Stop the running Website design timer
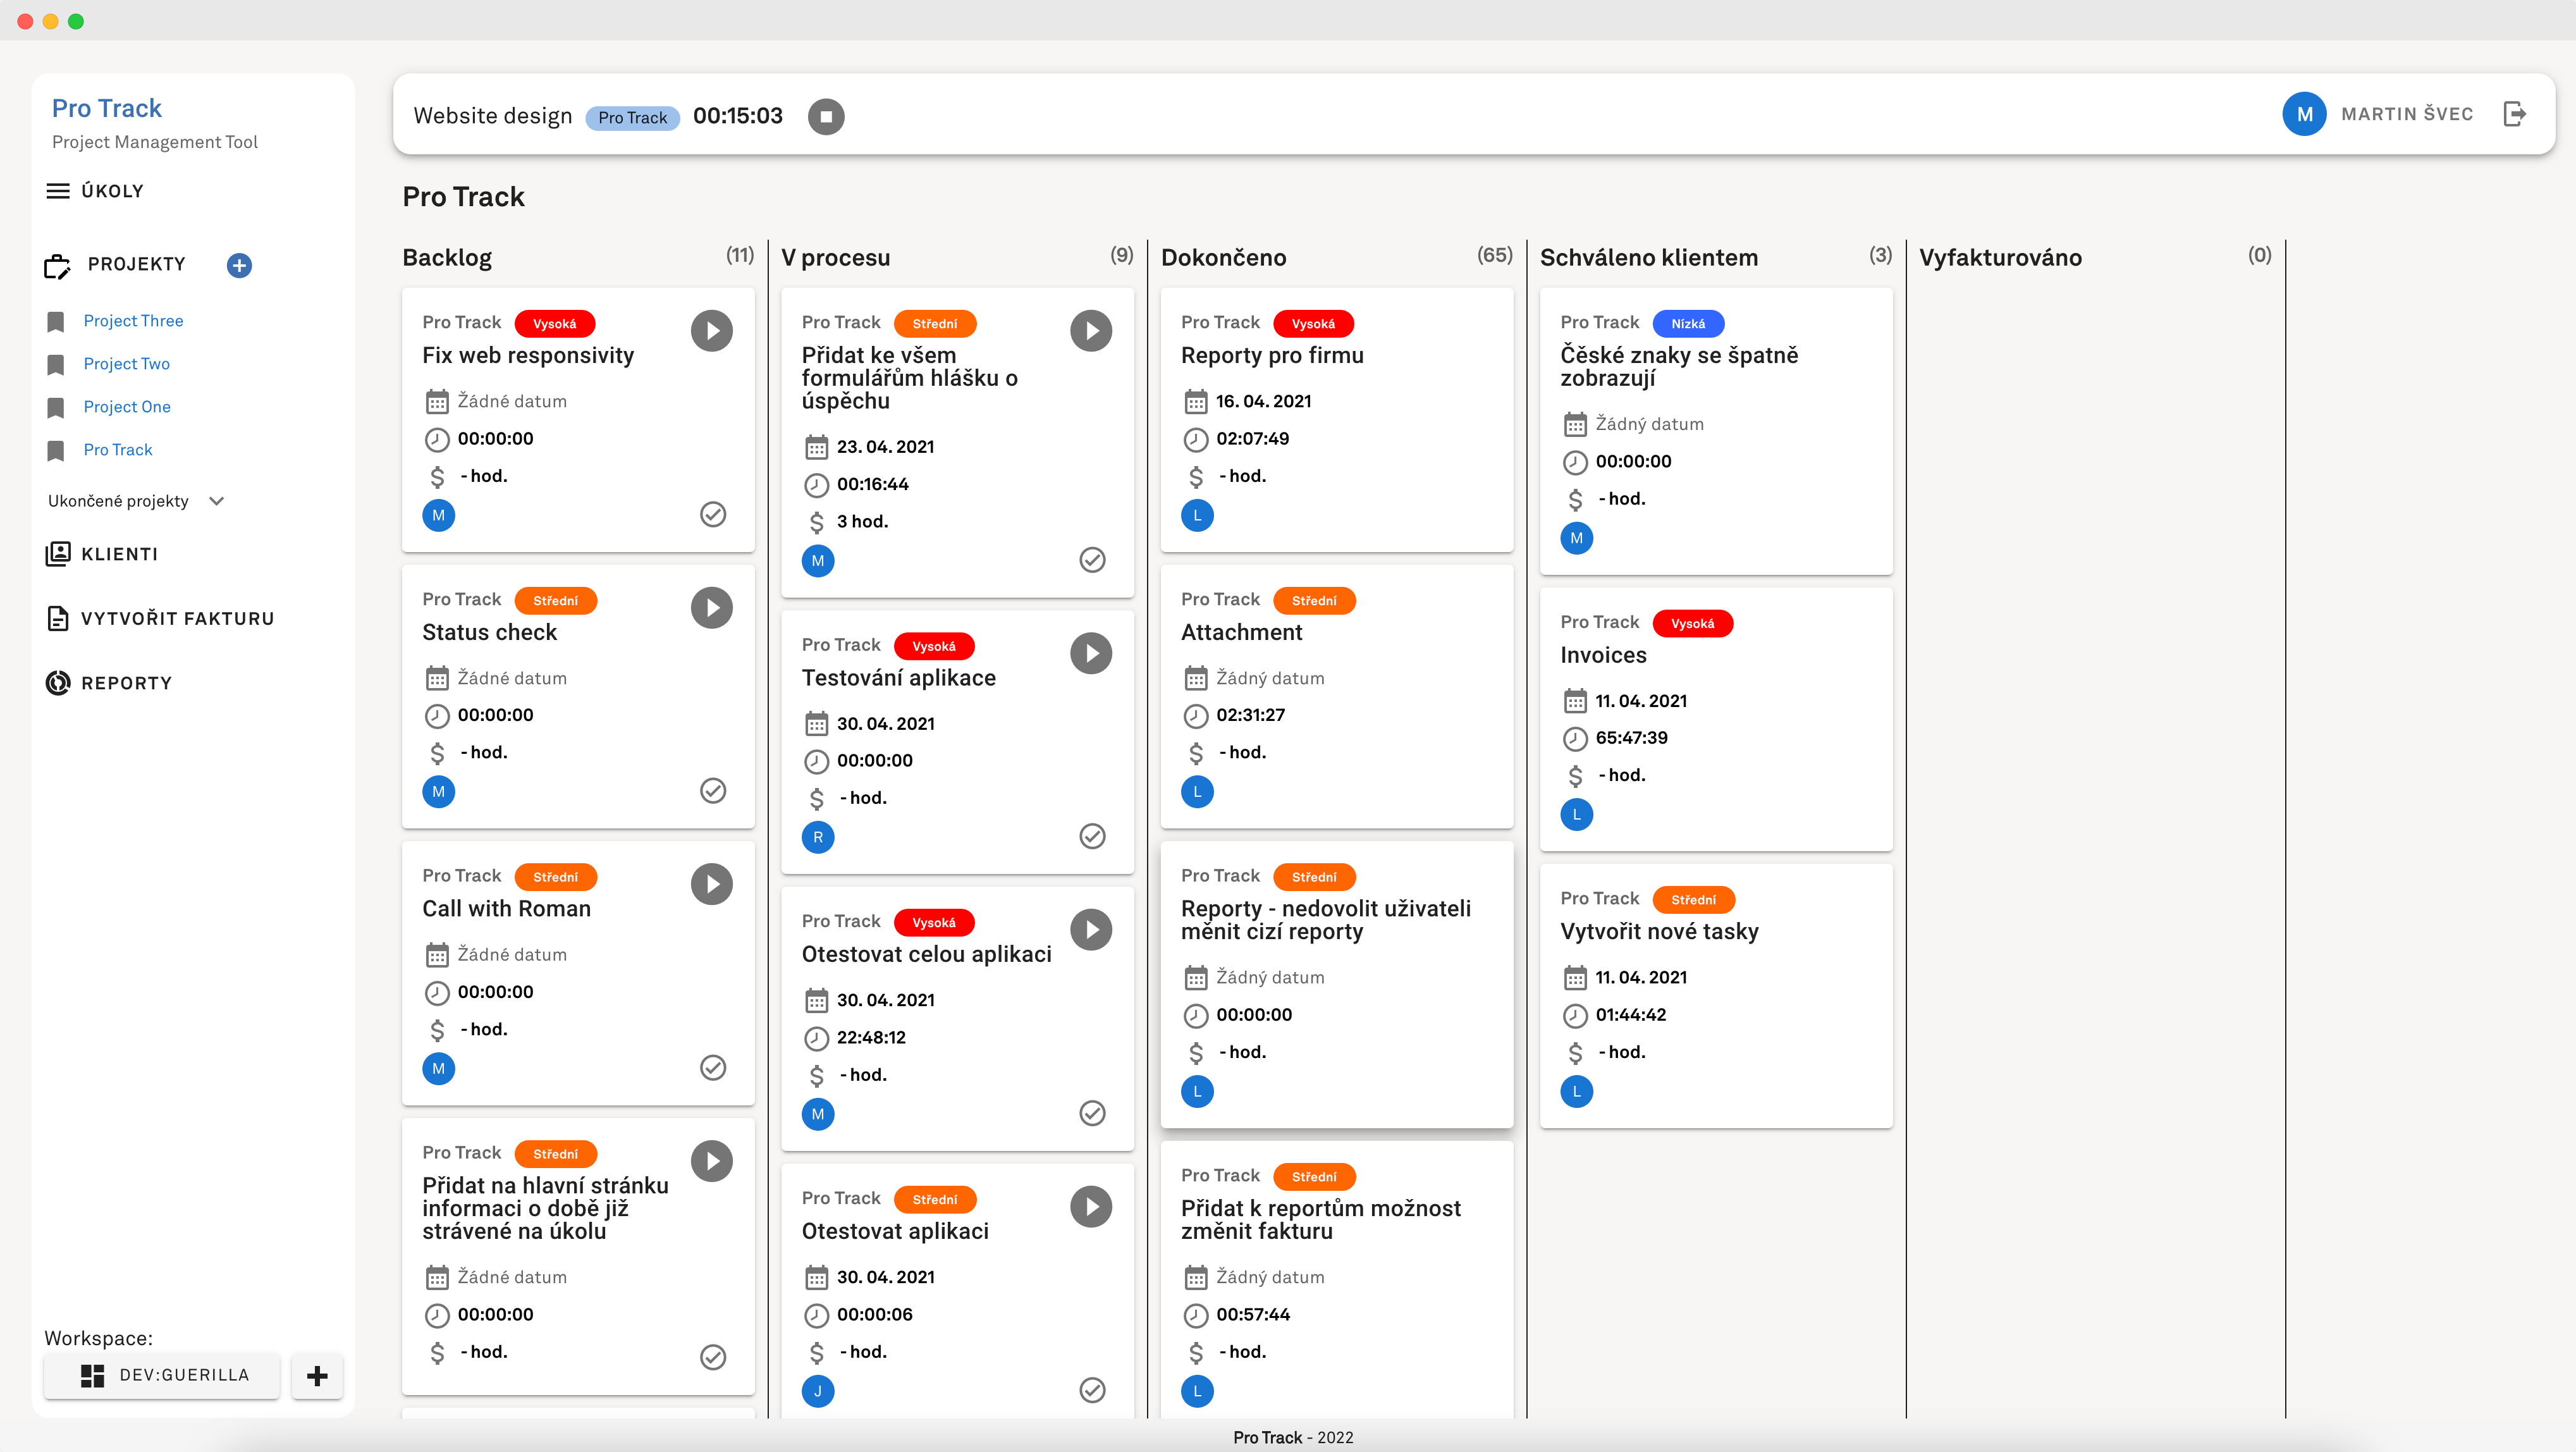 coord(826,116)
